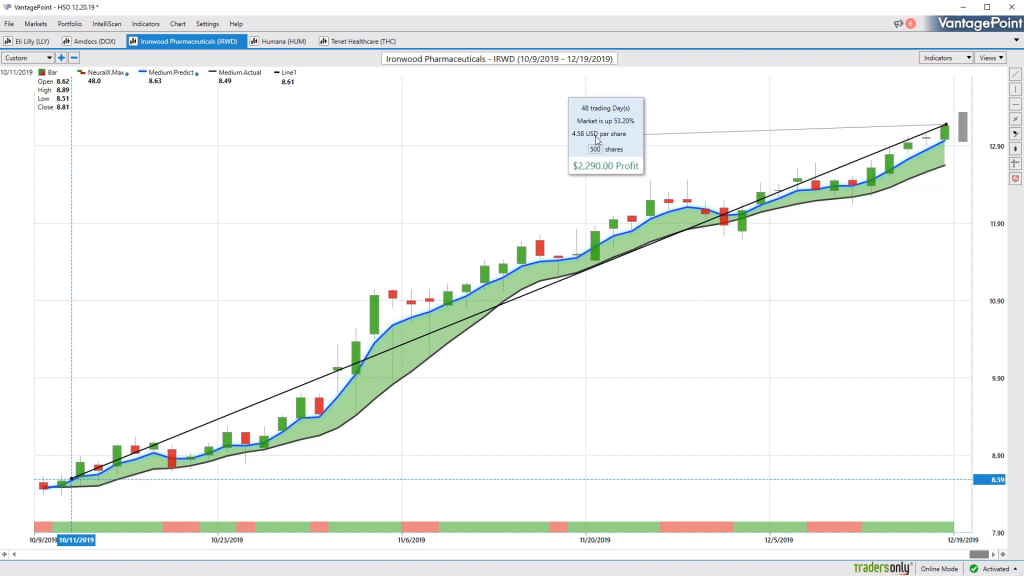Click the red delete drawings icon
This screenshot has width=1024, height=576.
pyautogui.click(x=1016, y=179)
